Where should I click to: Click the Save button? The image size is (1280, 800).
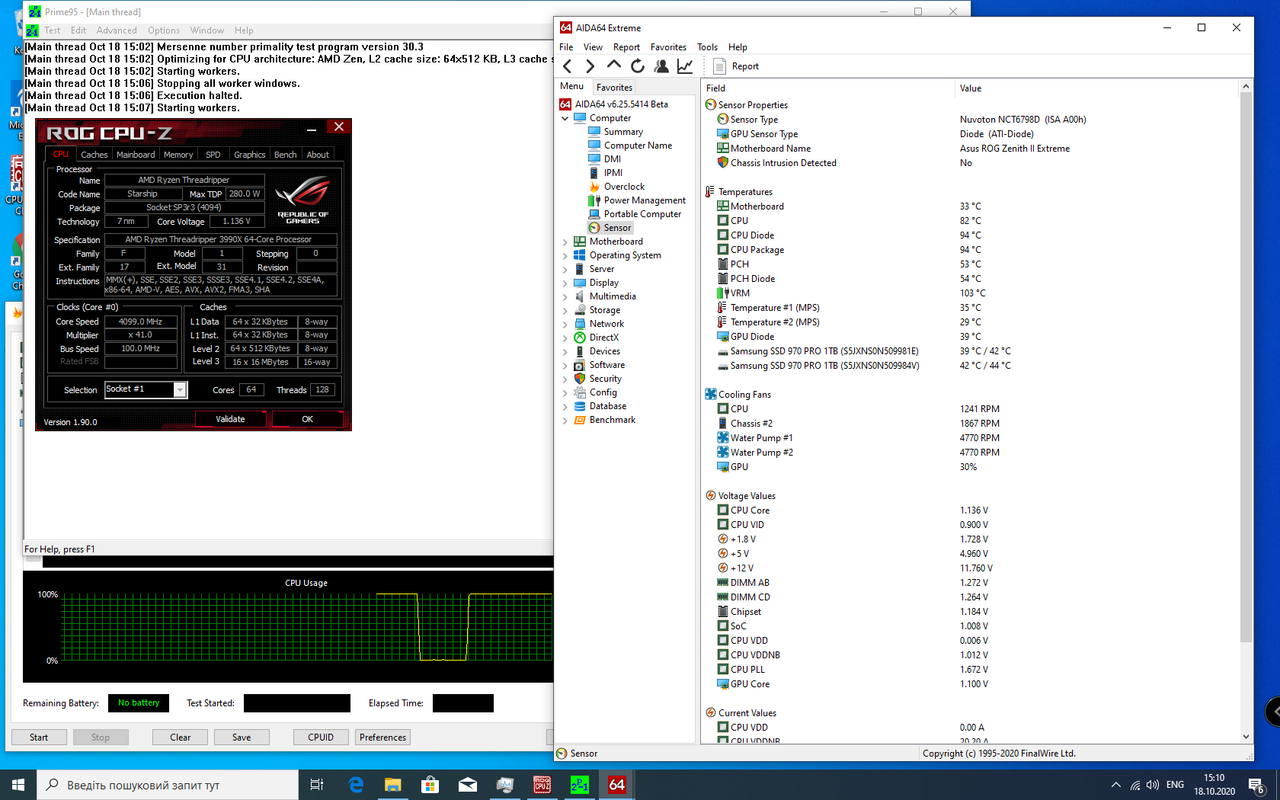pyautogui.click(x=242, y=737)
